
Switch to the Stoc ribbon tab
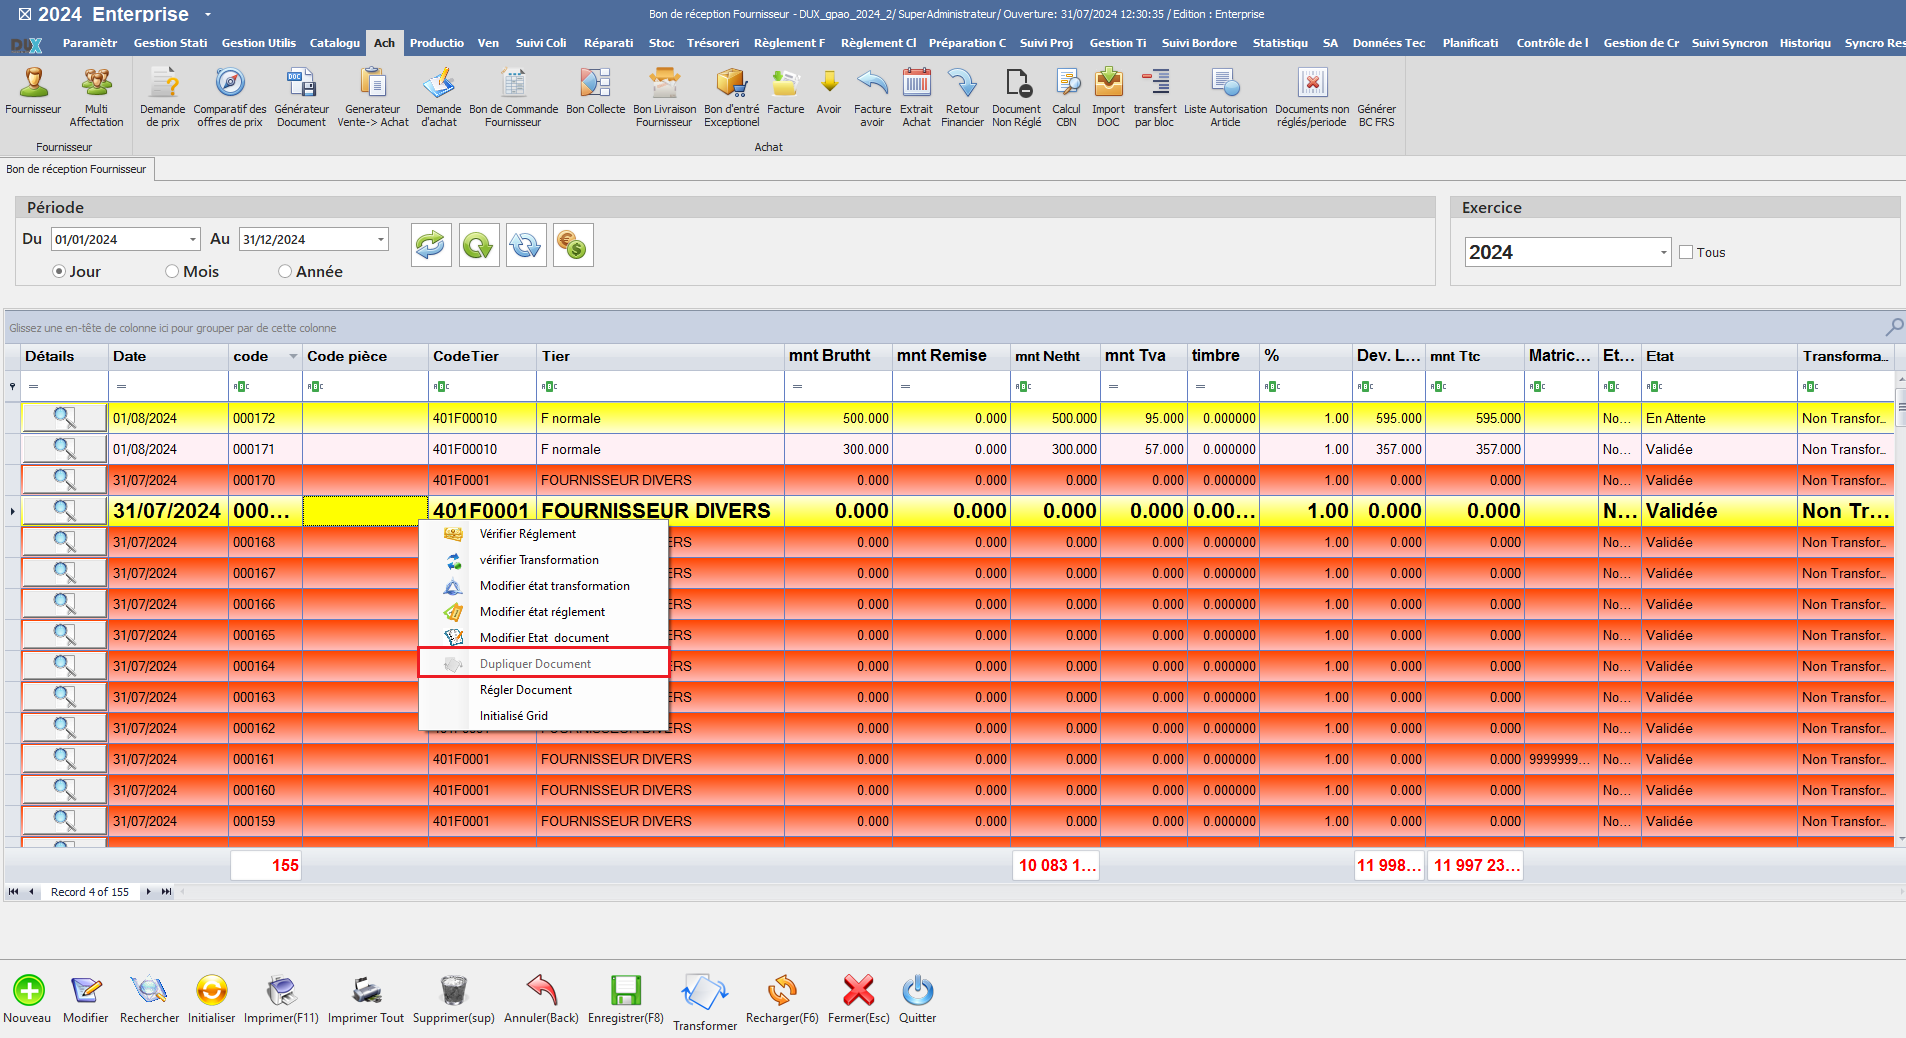point(661,43)
